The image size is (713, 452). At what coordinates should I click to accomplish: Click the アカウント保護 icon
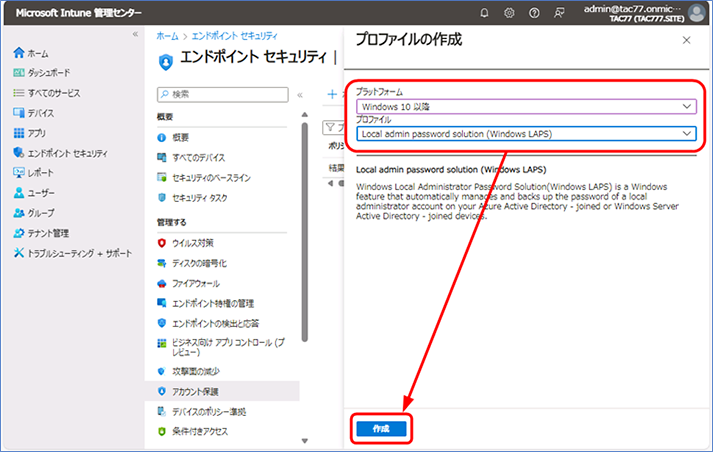161,391
